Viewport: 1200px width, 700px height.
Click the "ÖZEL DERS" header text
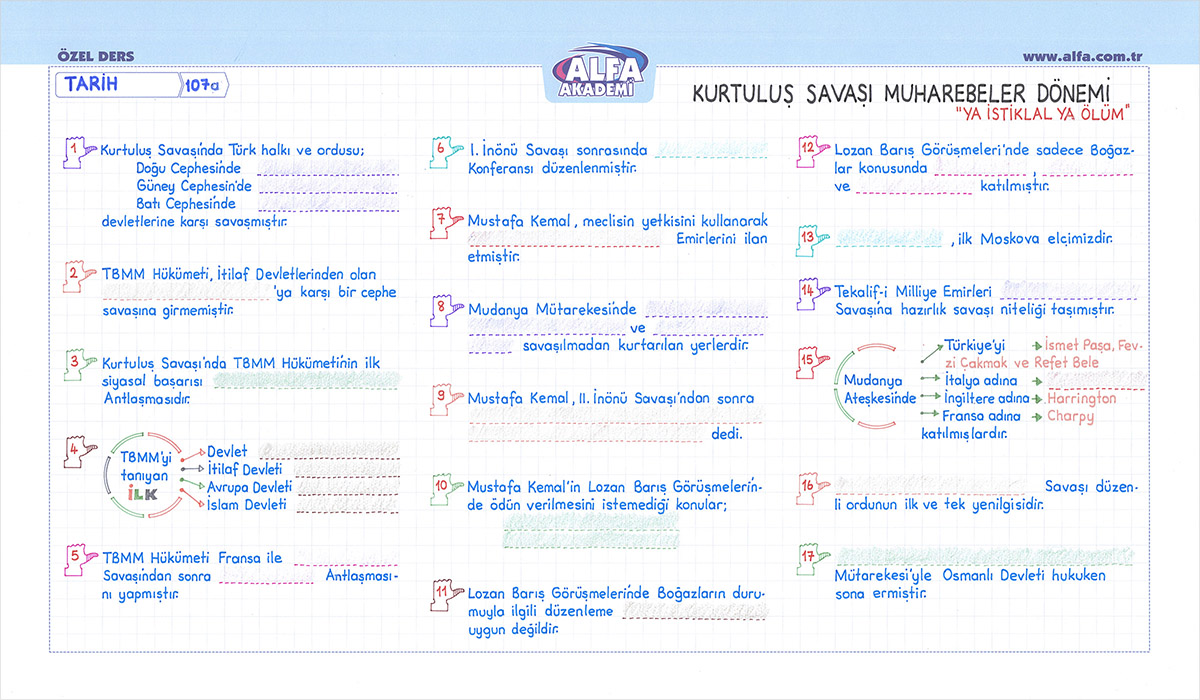(97, 57)
